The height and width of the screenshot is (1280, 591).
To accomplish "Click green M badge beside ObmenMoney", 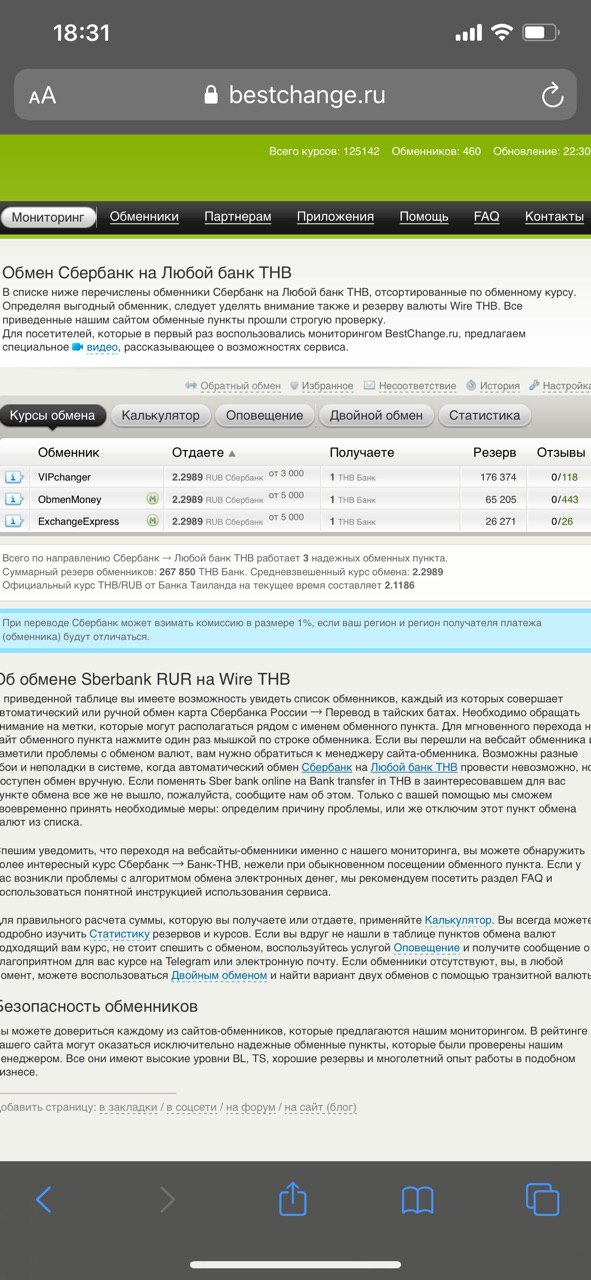I will [153, 498].
